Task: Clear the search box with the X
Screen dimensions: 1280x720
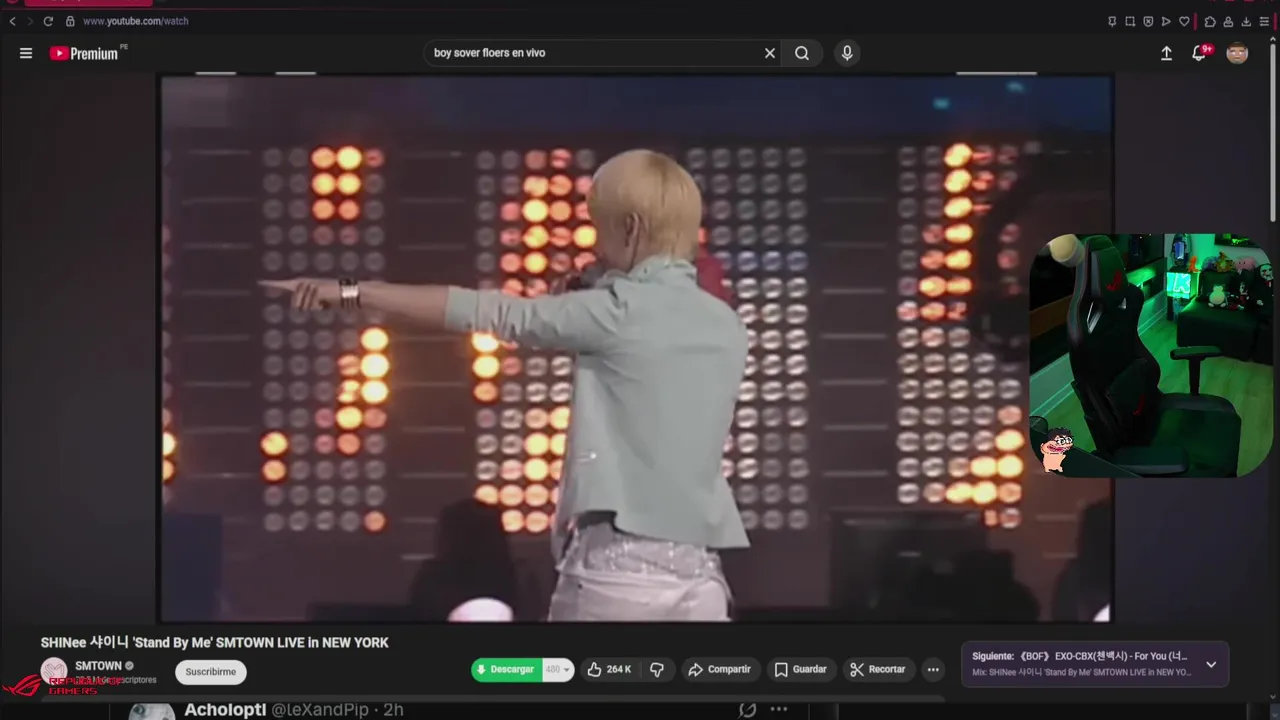Action: coord(770,53)
